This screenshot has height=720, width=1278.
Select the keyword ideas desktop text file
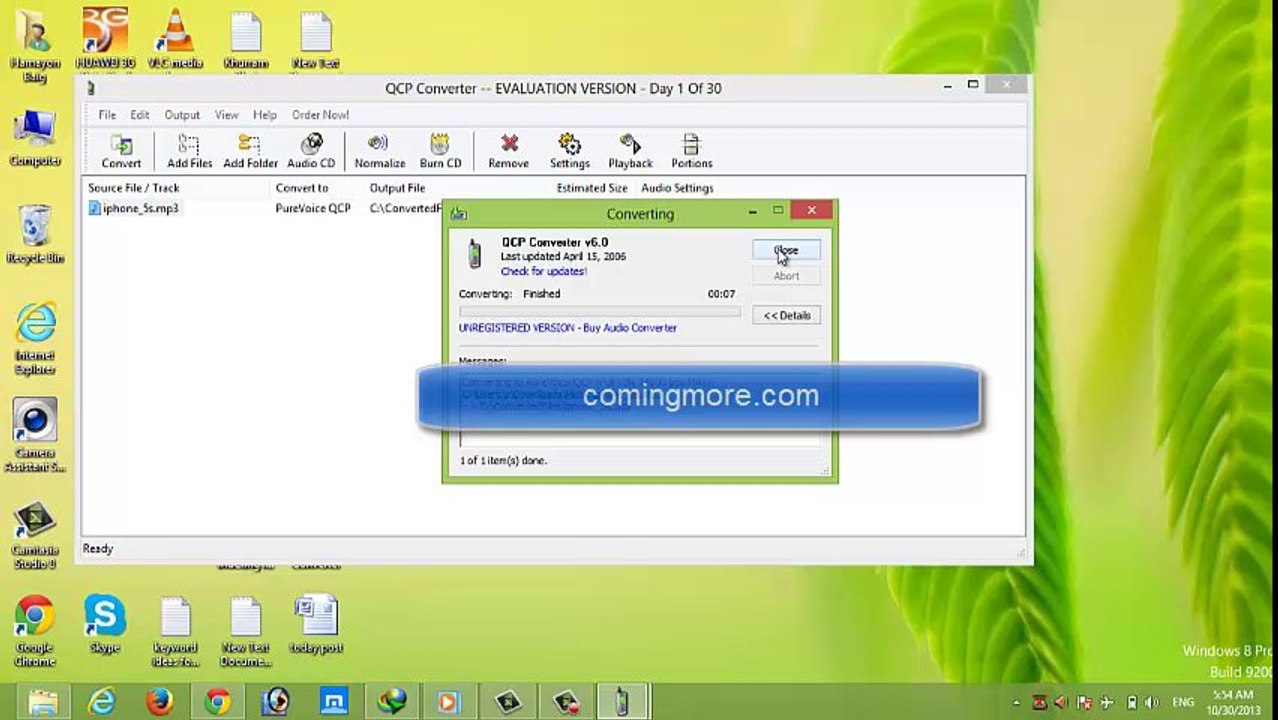[175, 630]
